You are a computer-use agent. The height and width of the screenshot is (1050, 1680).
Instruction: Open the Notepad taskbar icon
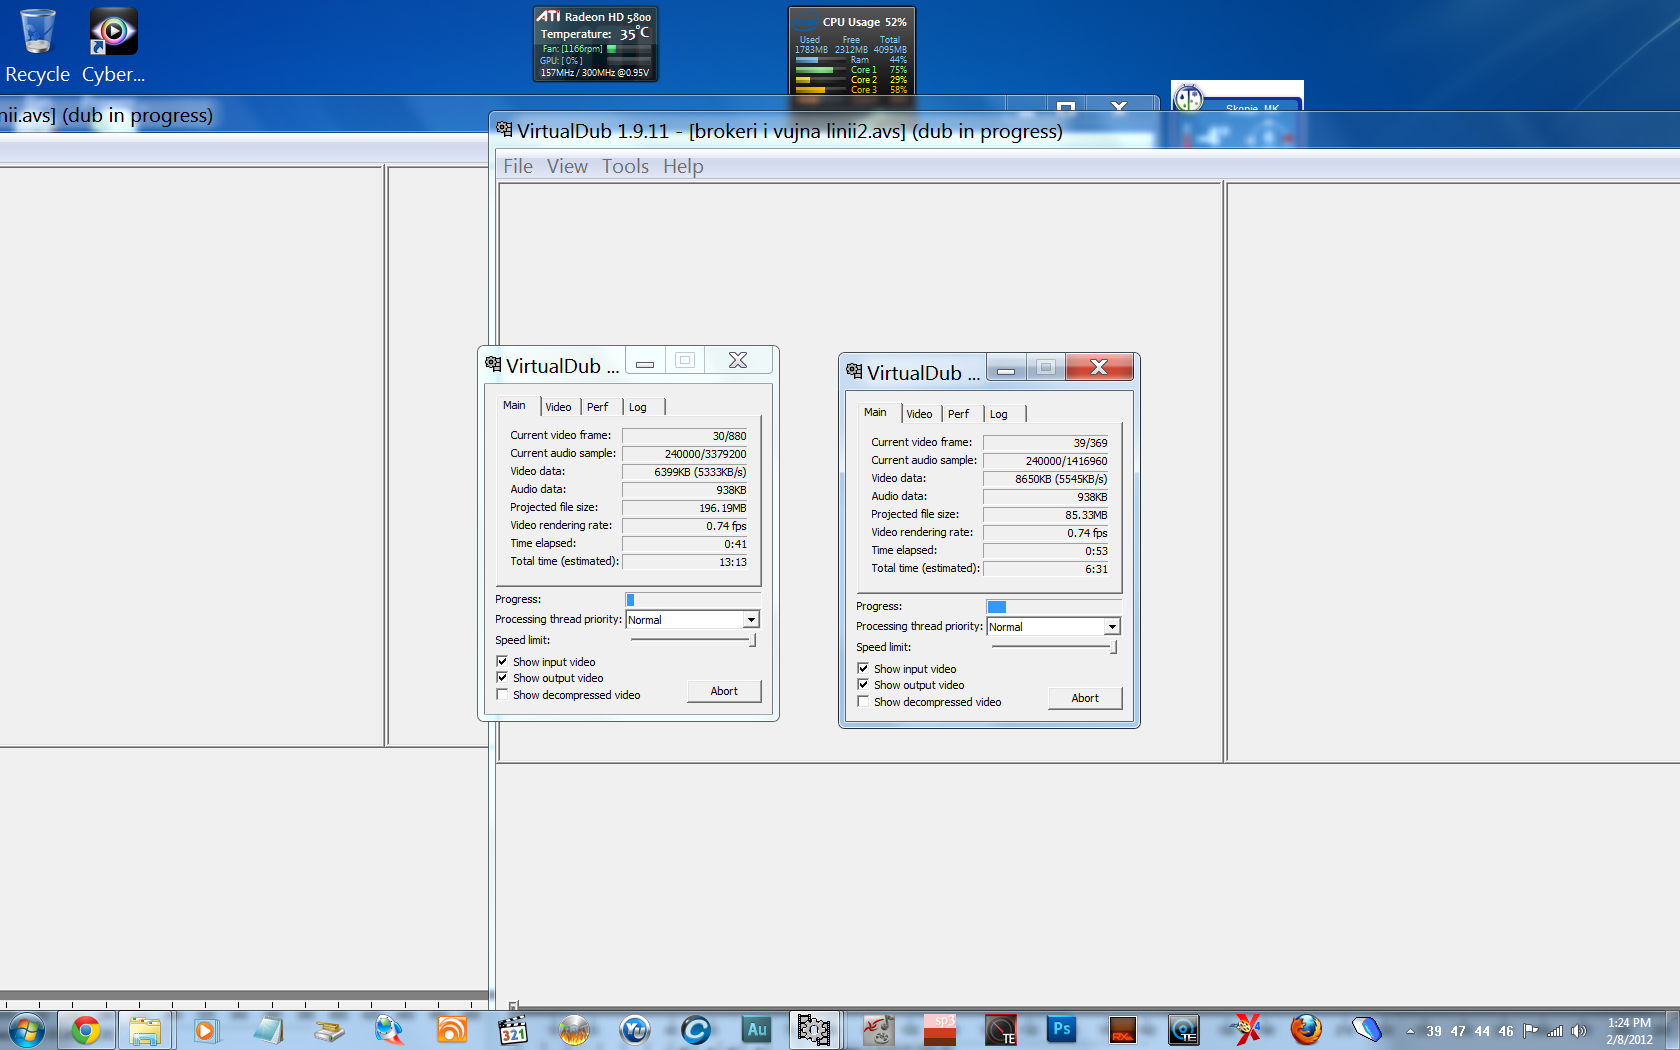click(x=267, y=1029)
